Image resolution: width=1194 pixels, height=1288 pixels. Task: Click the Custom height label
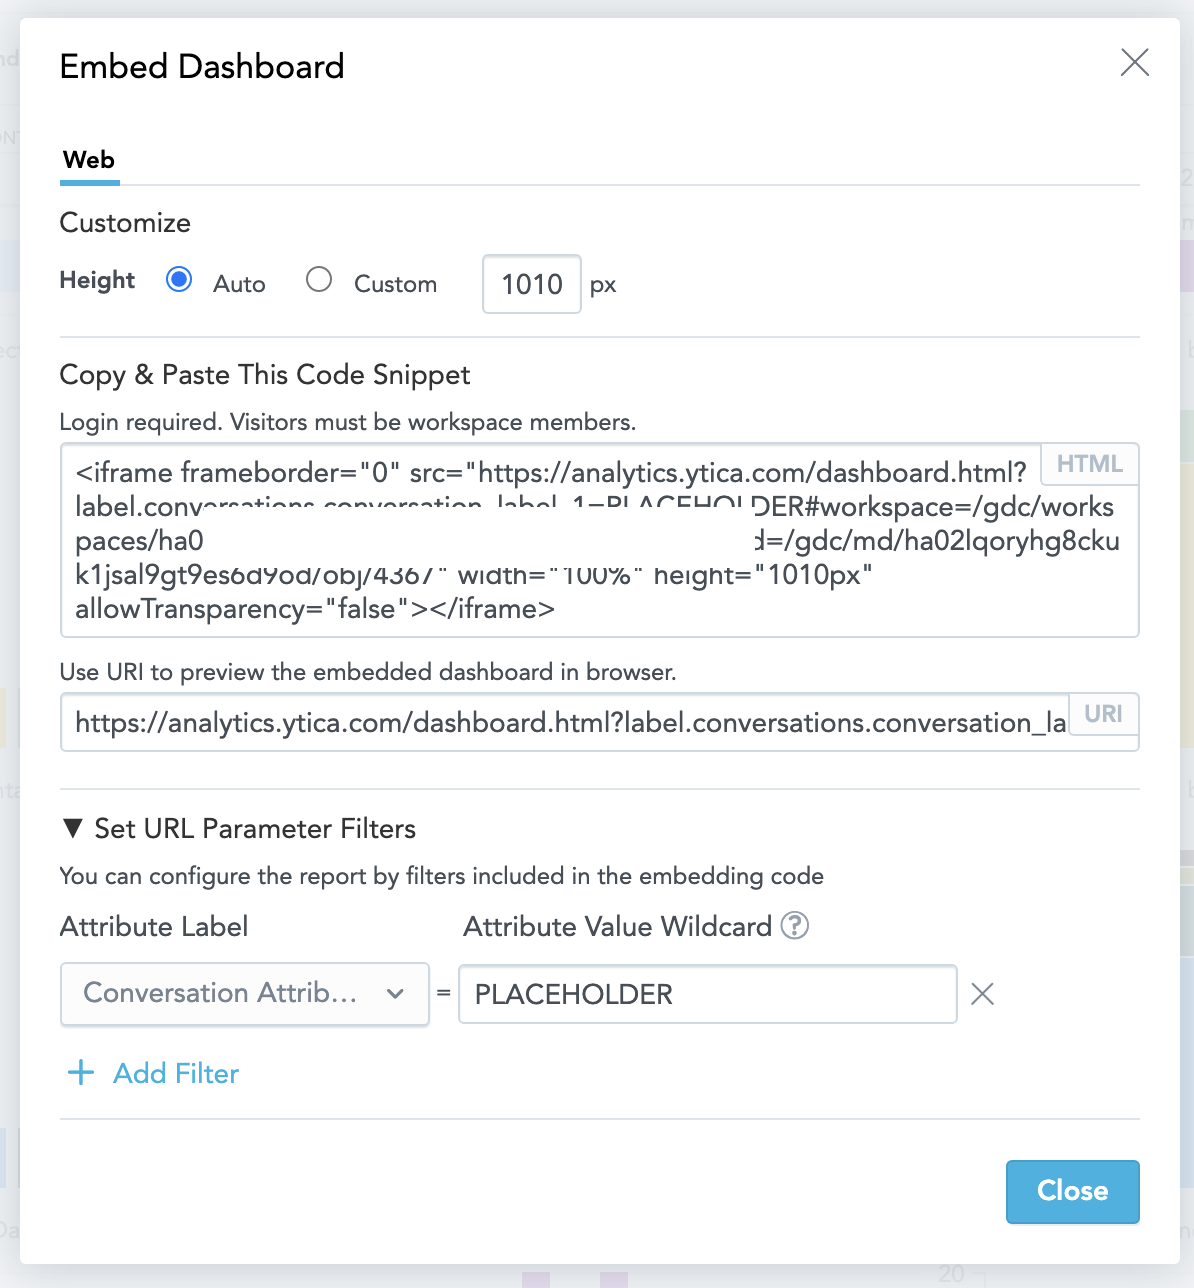(395, 284)
